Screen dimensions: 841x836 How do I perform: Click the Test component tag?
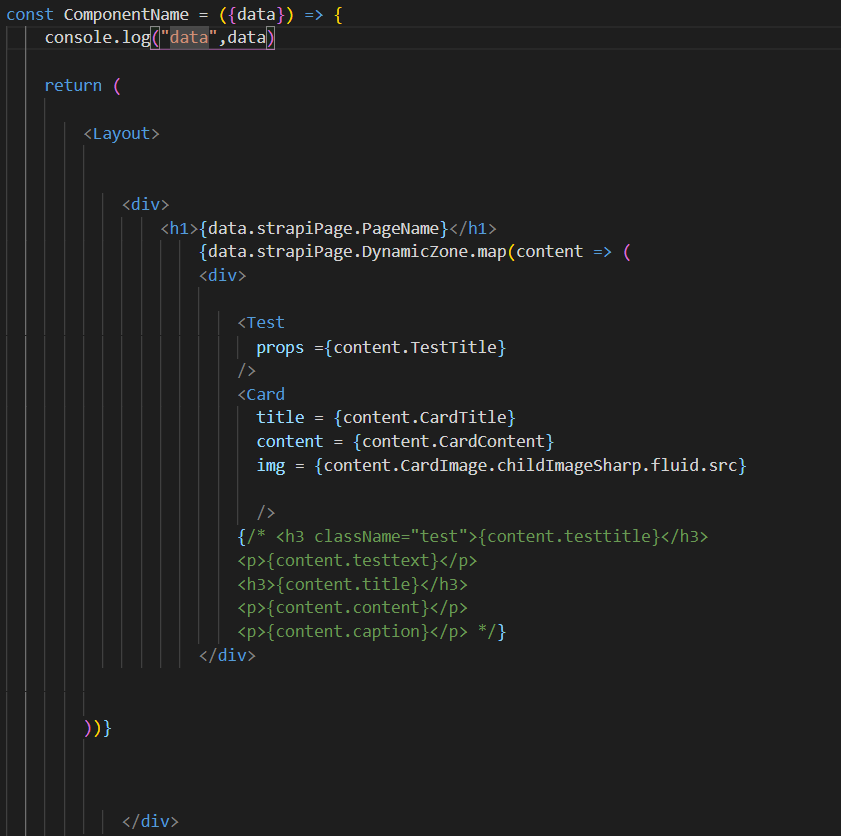coord(261,323)
